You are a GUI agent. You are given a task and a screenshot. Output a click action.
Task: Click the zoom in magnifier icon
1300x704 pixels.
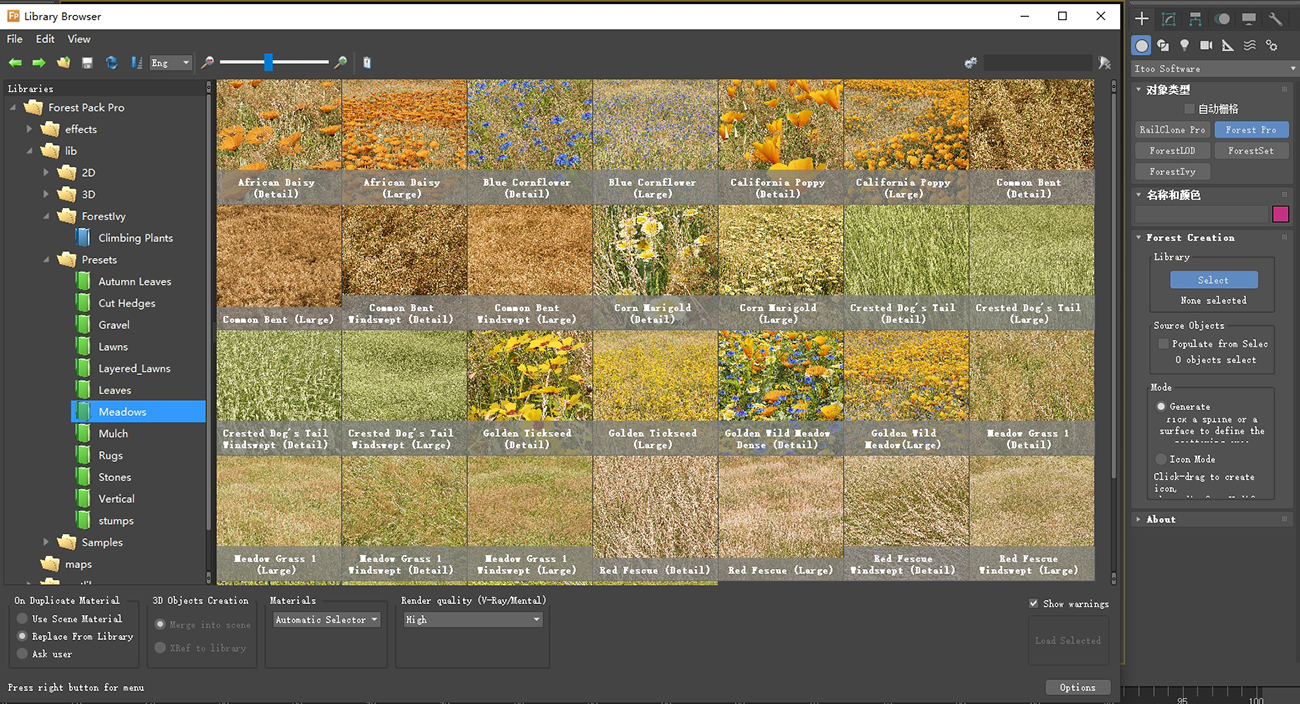pos(341,63)
